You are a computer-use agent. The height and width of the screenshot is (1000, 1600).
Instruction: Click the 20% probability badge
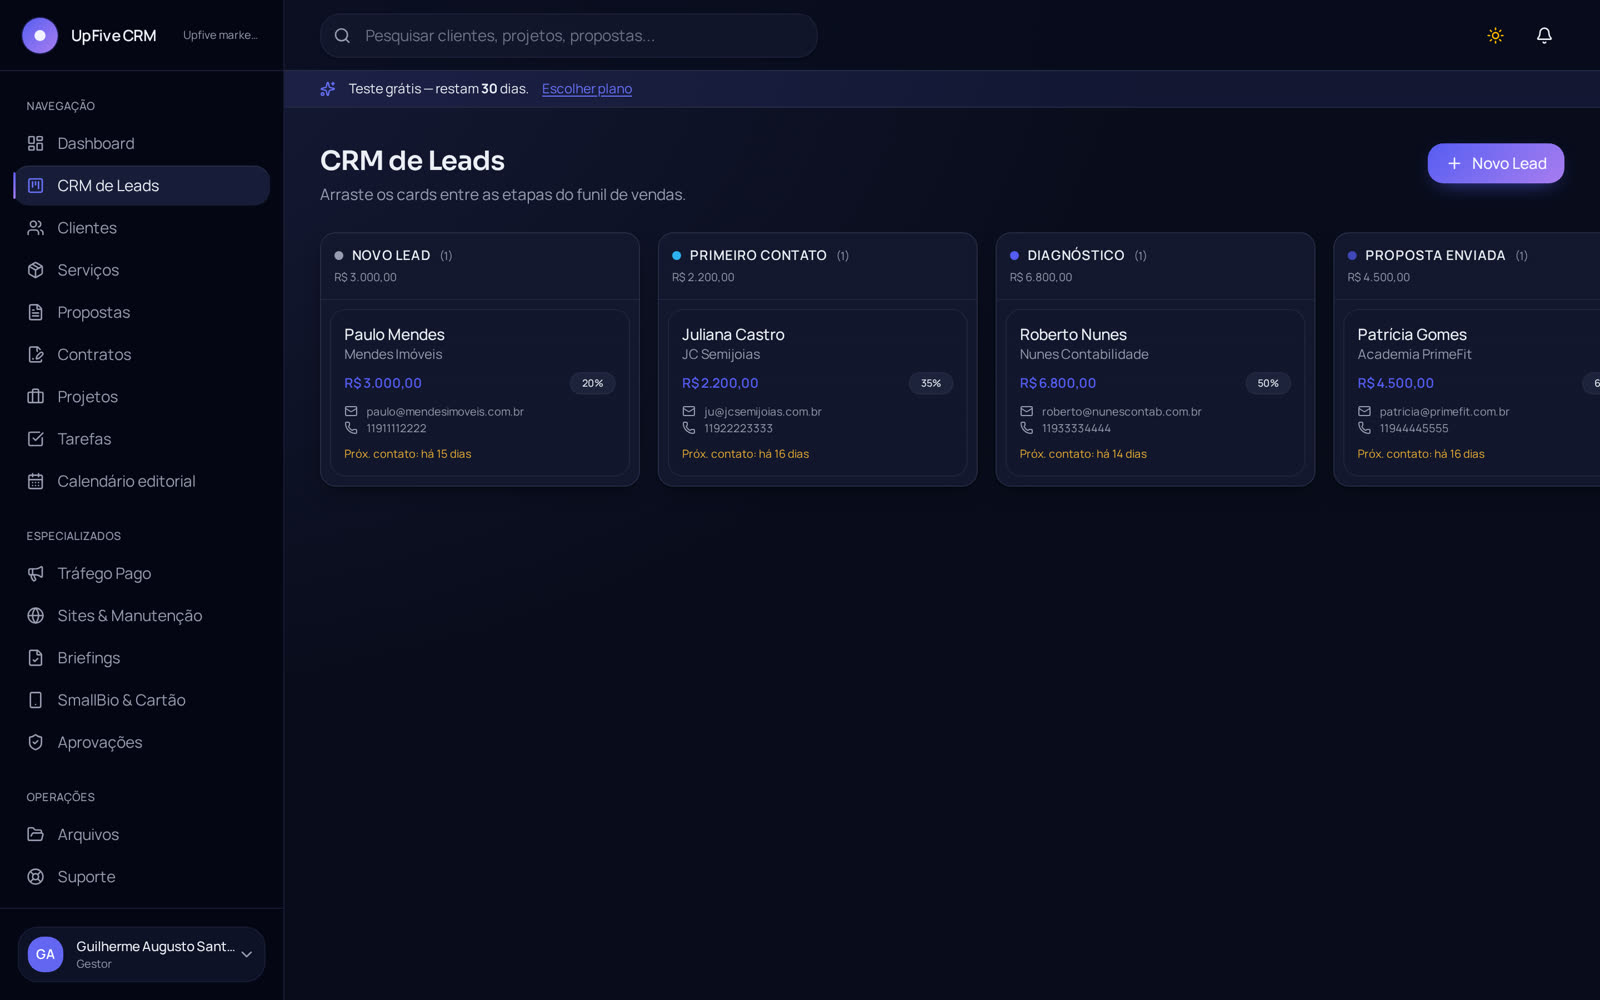pos(593,383)
